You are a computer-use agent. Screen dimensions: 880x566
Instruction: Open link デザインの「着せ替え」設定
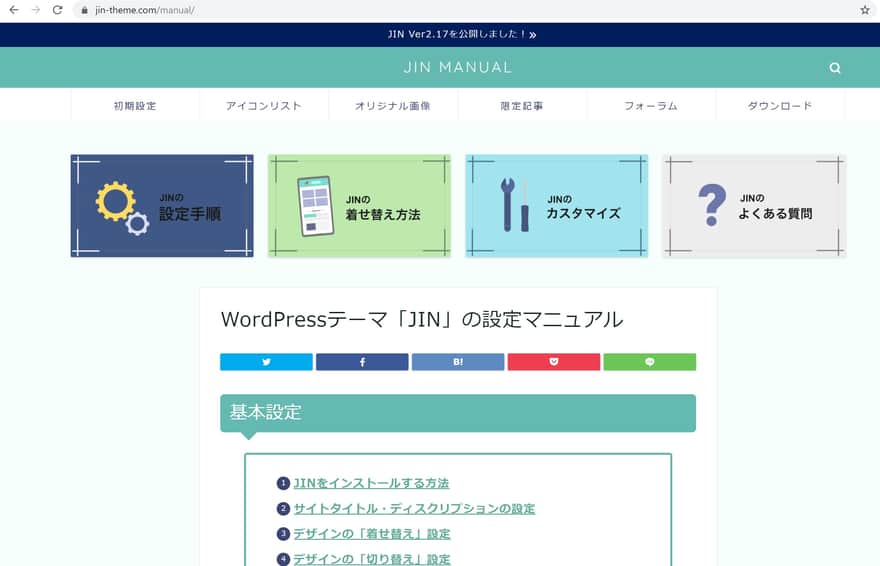[x=372, y=533]
